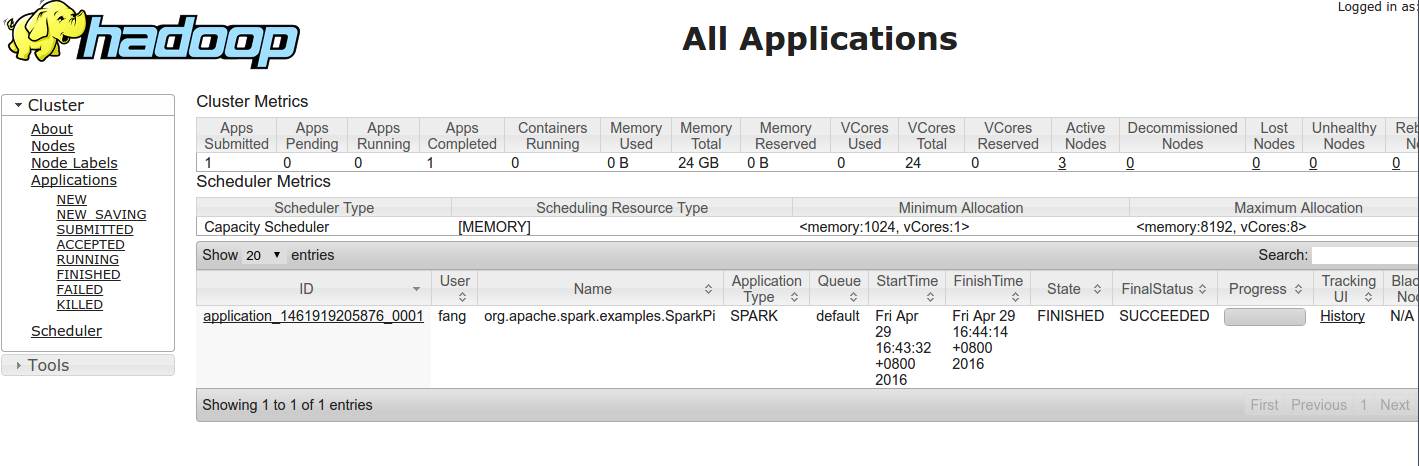Sort by Progress column sort icon

[x=1300, y=289]
